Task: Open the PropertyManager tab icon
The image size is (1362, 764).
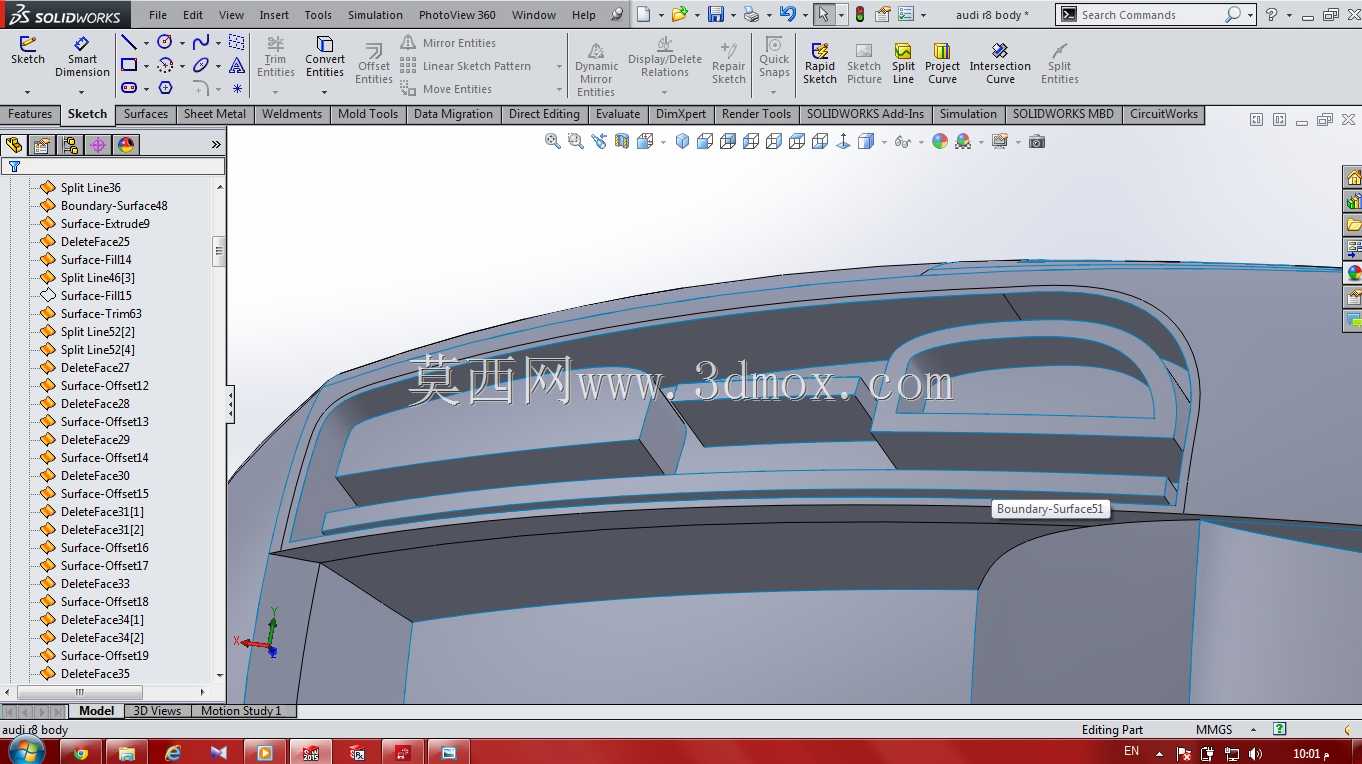Action: pyautogui.click(x=42, y=145)
